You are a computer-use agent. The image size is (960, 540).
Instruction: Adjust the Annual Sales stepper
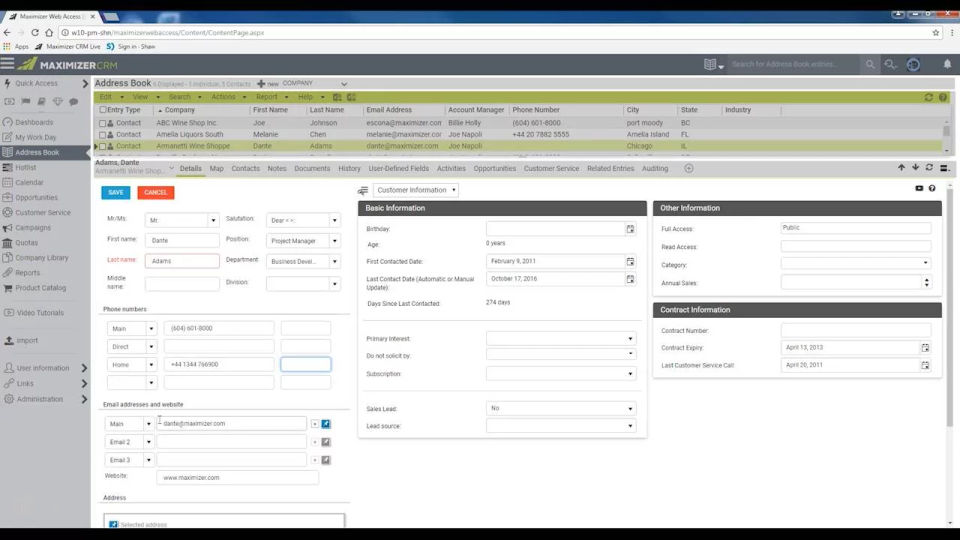point(926,282)
